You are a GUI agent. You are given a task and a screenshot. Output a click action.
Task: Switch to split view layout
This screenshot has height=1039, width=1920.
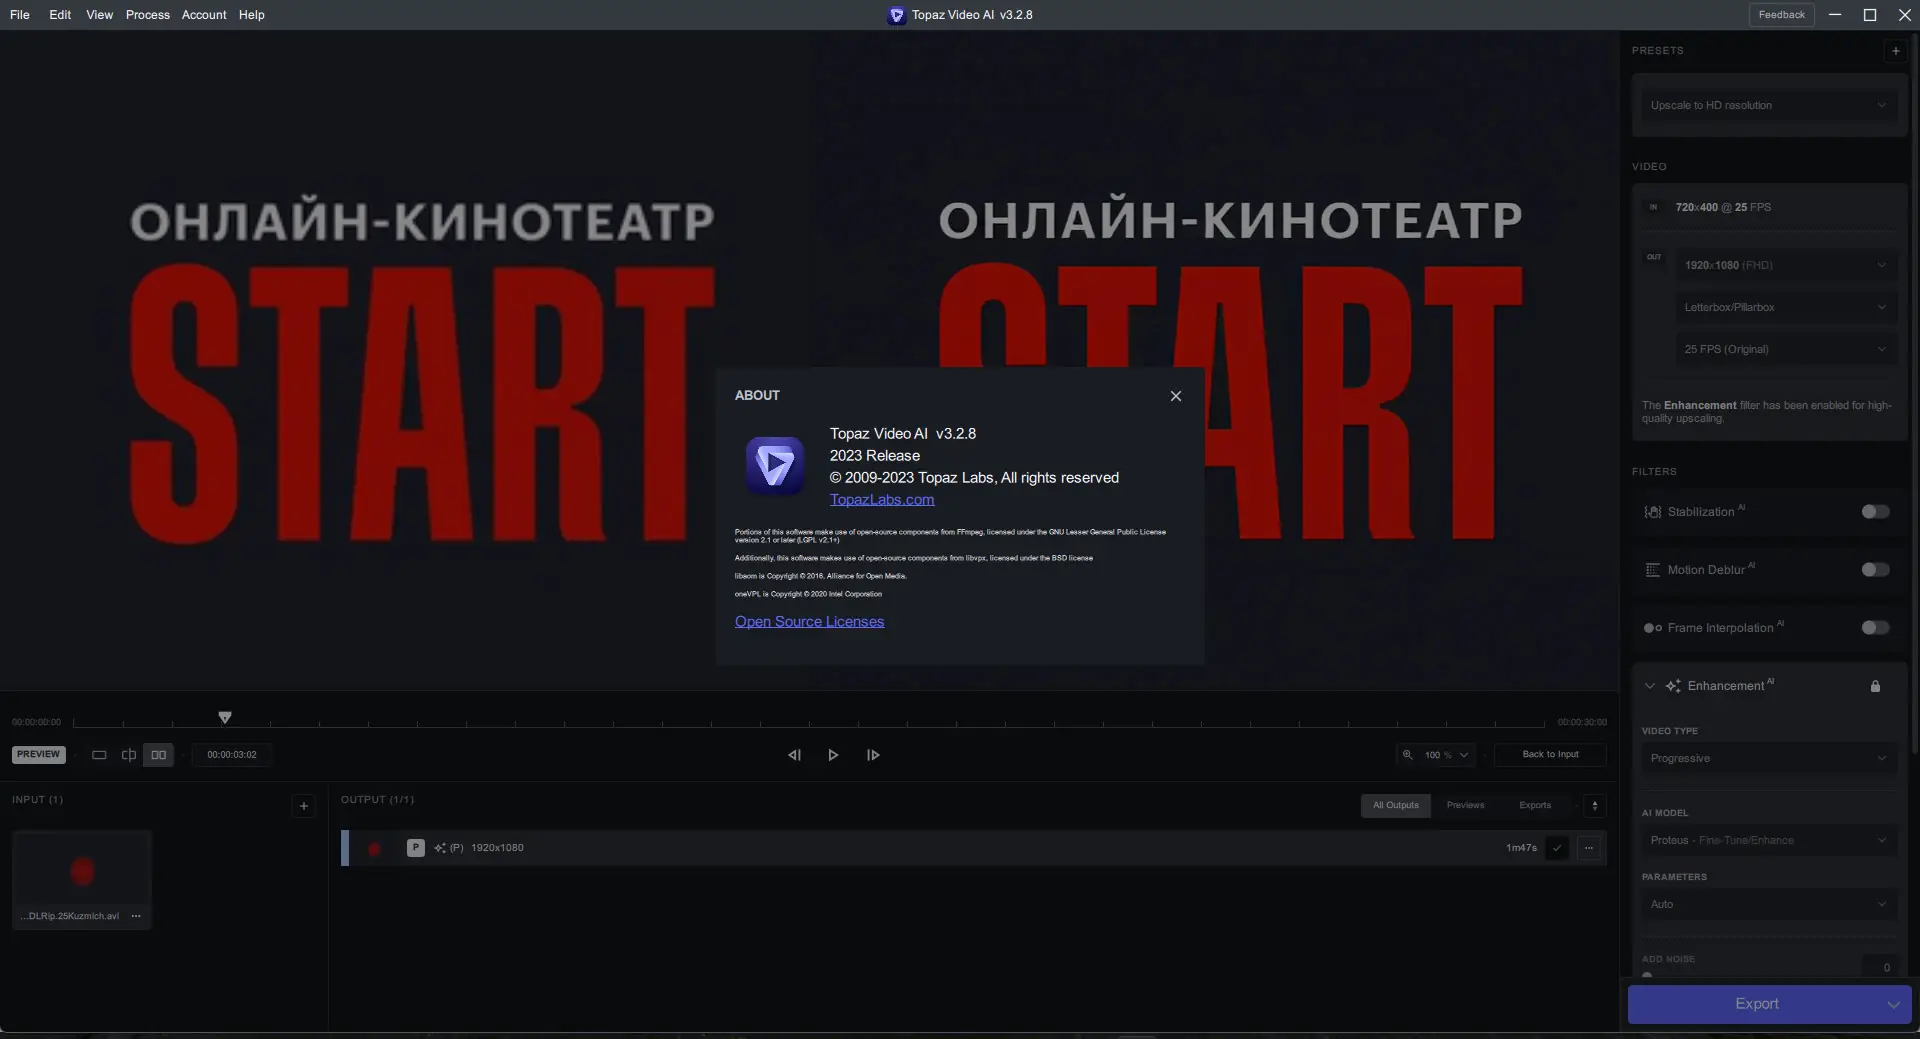(129, 755)
